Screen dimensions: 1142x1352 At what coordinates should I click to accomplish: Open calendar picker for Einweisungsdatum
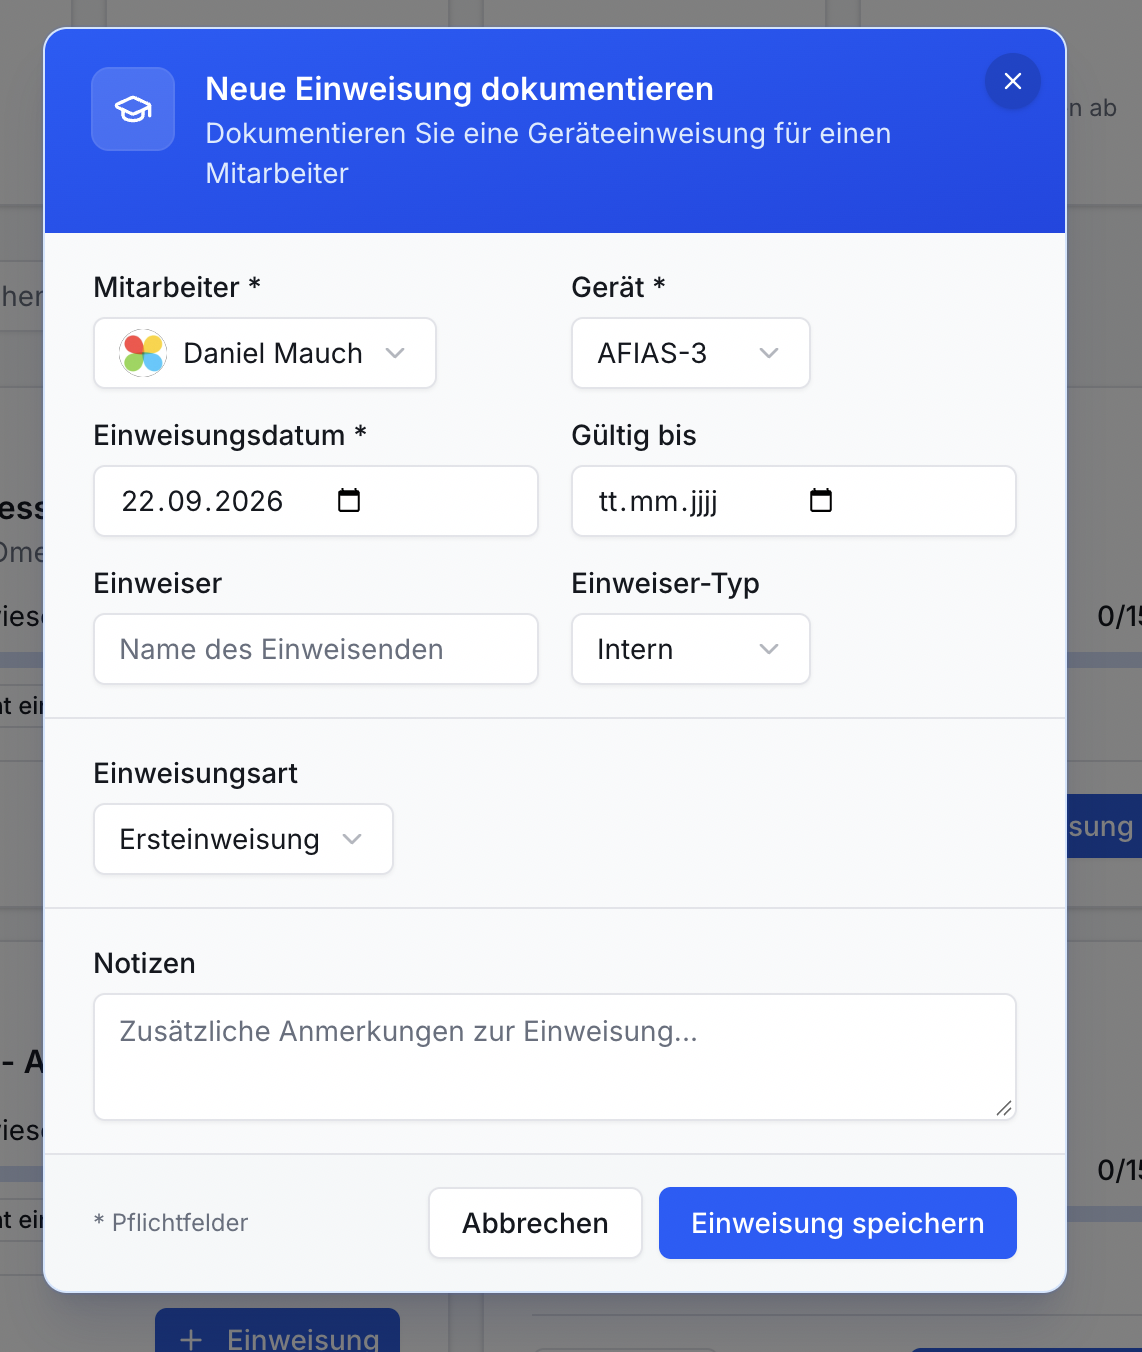(349, 500)
